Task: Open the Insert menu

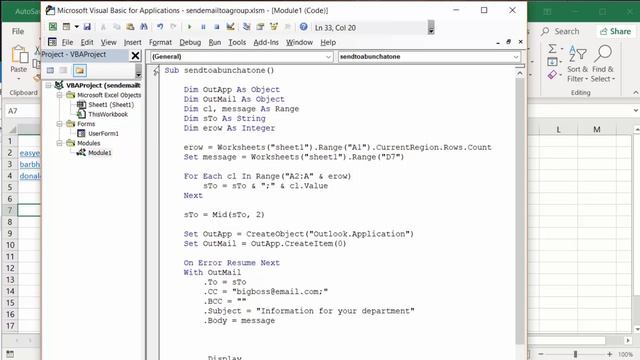Action: (x=133, y=42)
